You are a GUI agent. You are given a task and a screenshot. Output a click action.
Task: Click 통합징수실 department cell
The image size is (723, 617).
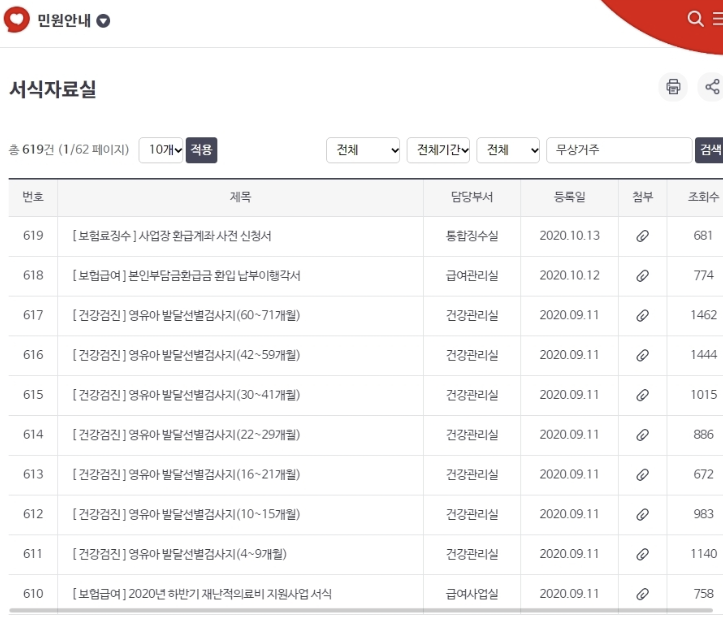coord(472,236)
